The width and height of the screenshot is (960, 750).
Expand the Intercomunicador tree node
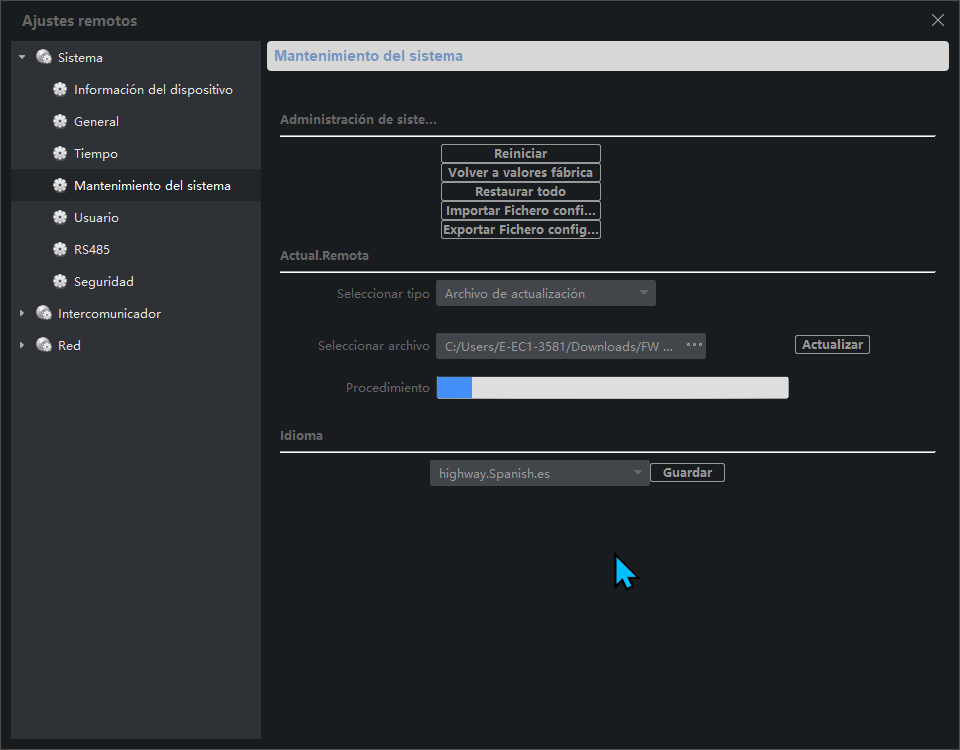coord(22,313)
